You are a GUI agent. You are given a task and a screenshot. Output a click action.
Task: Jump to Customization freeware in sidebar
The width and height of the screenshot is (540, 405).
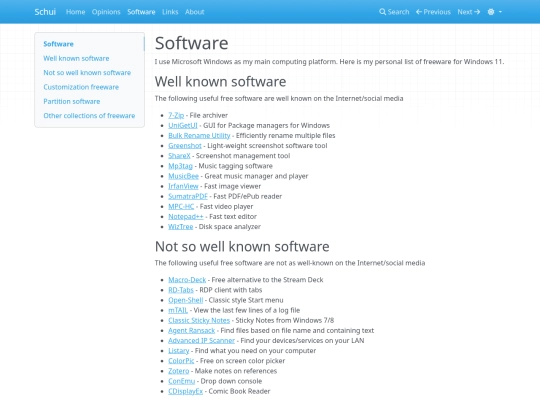click(x=81, y=87)
